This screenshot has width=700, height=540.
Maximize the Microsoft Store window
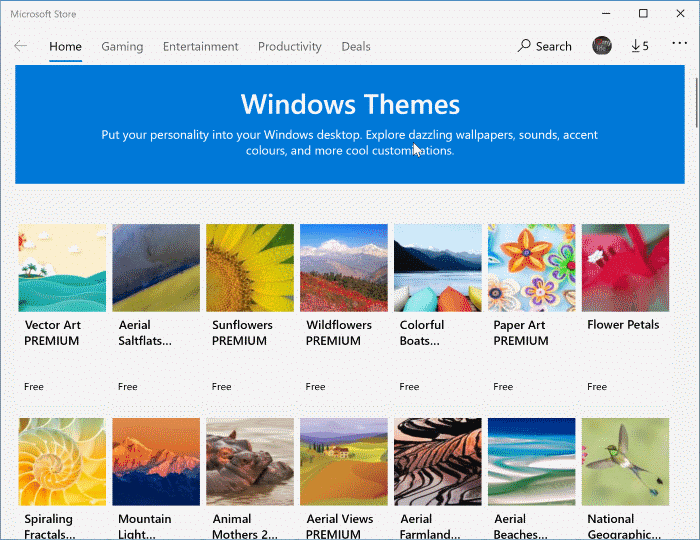coord(643,13)
